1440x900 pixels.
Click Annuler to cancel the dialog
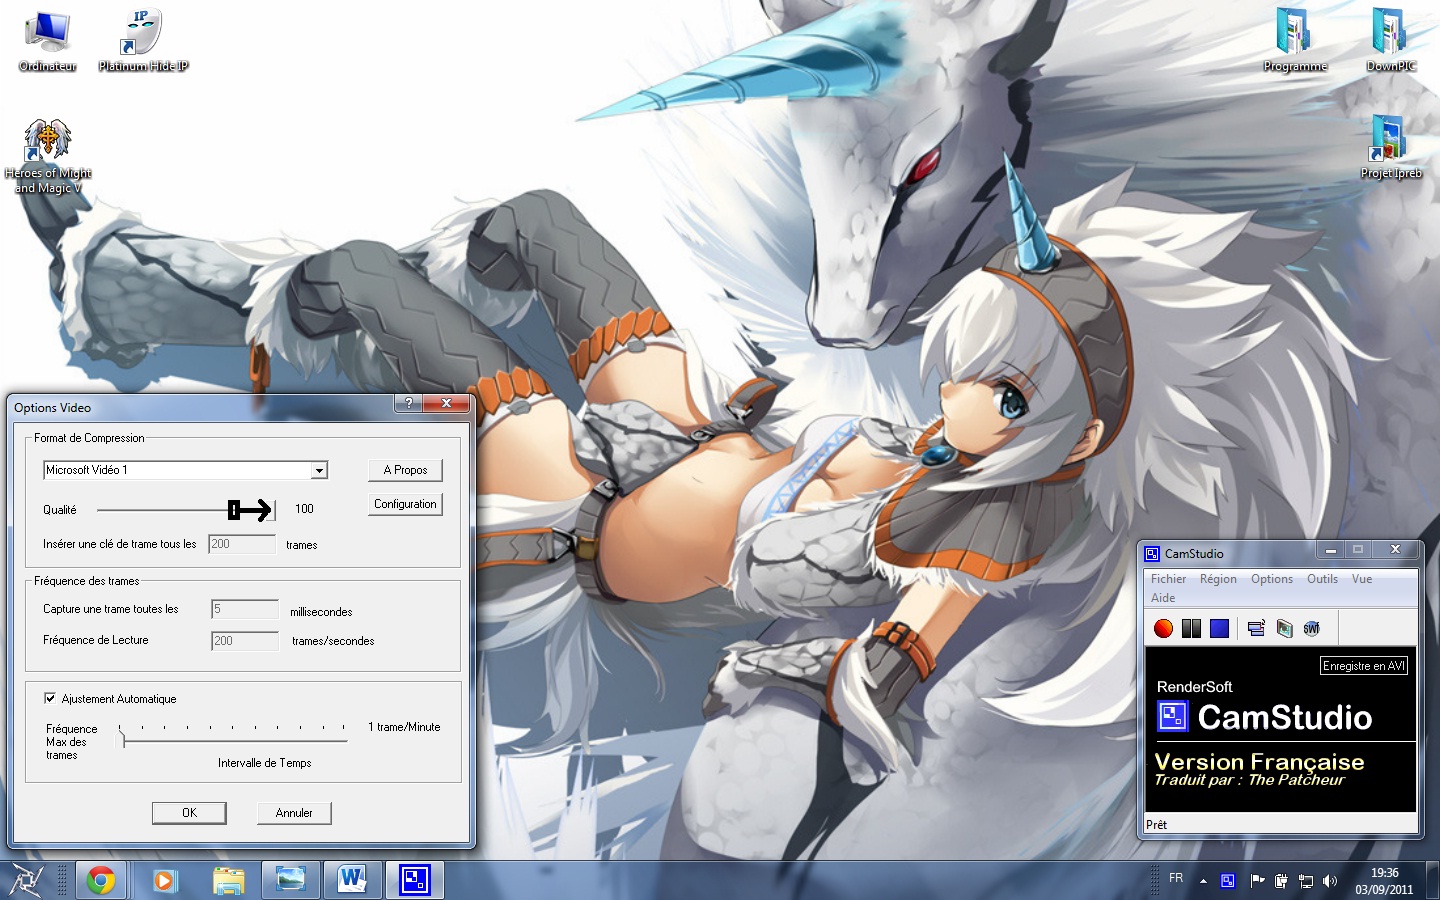[x=294, y=813]
